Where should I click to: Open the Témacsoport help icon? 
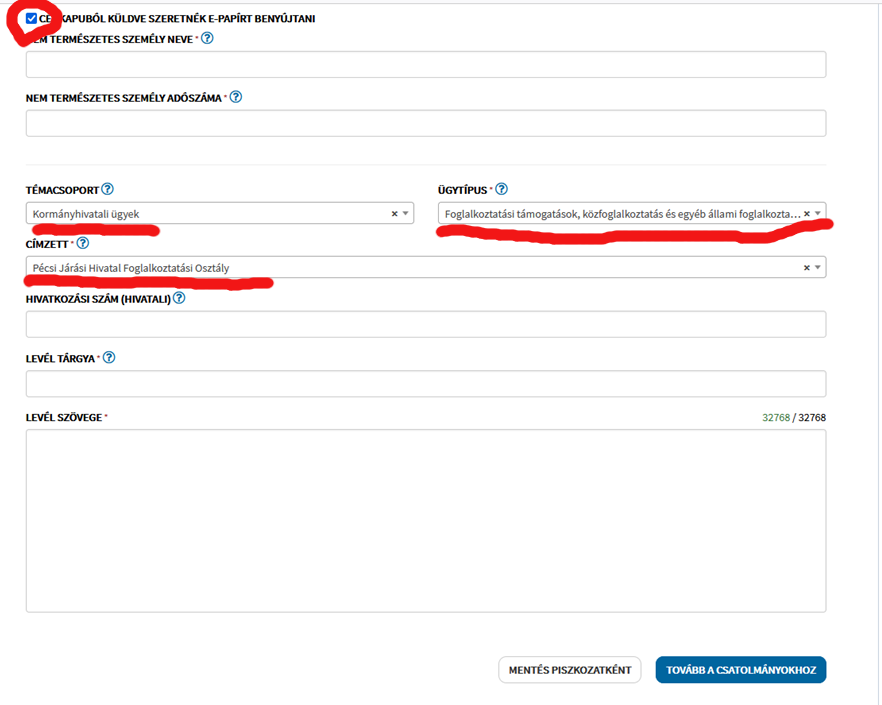point(107,189)
